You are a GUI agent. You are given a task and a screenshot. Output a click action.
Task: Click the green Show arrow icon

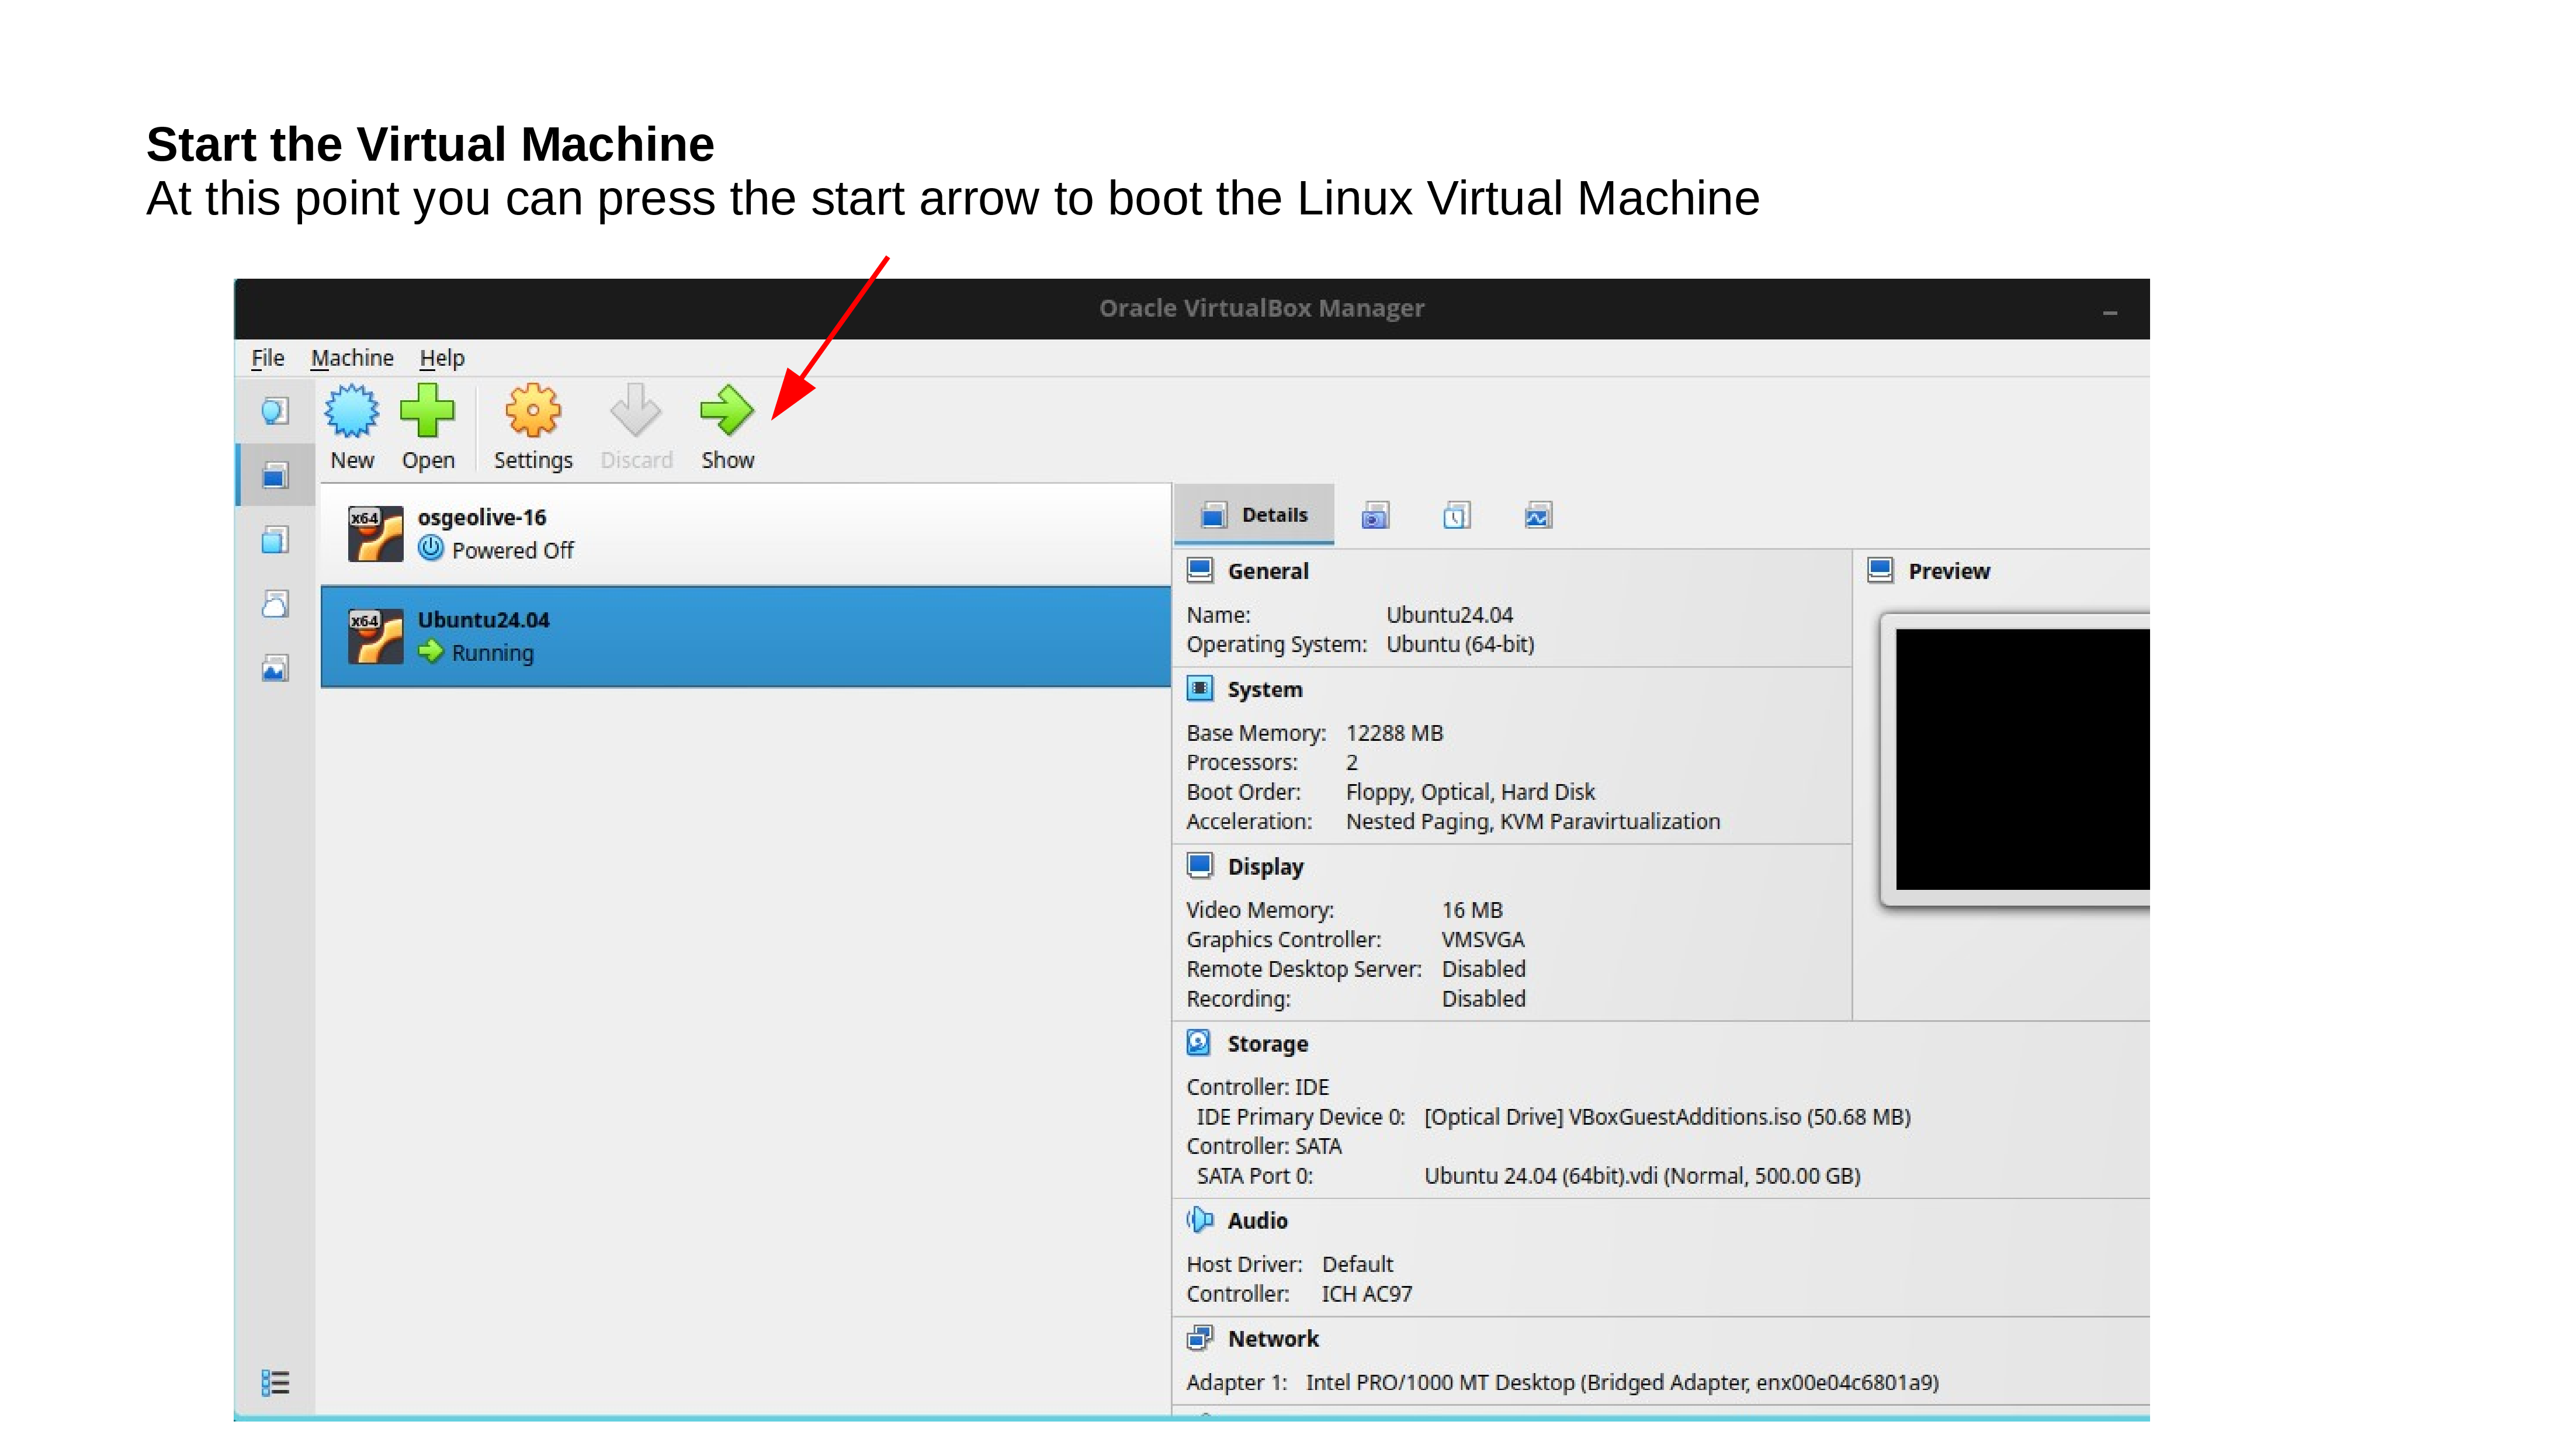coord(727,411)
